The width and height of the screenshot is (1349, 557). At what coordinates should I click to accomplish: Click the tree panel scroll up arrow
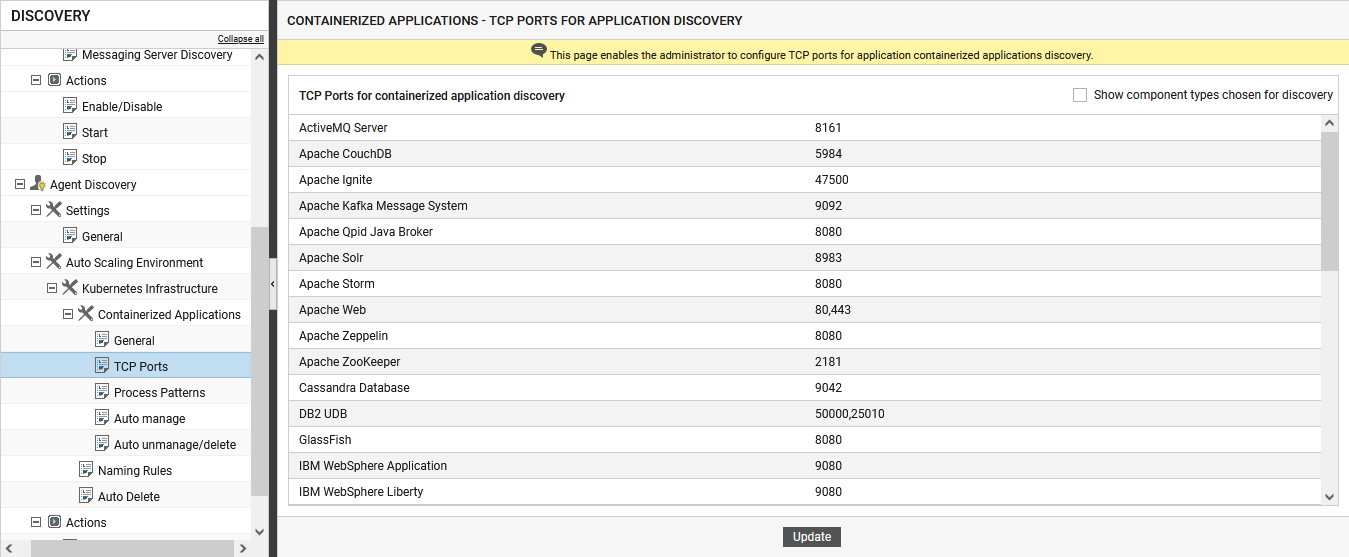tap(260, 57)
